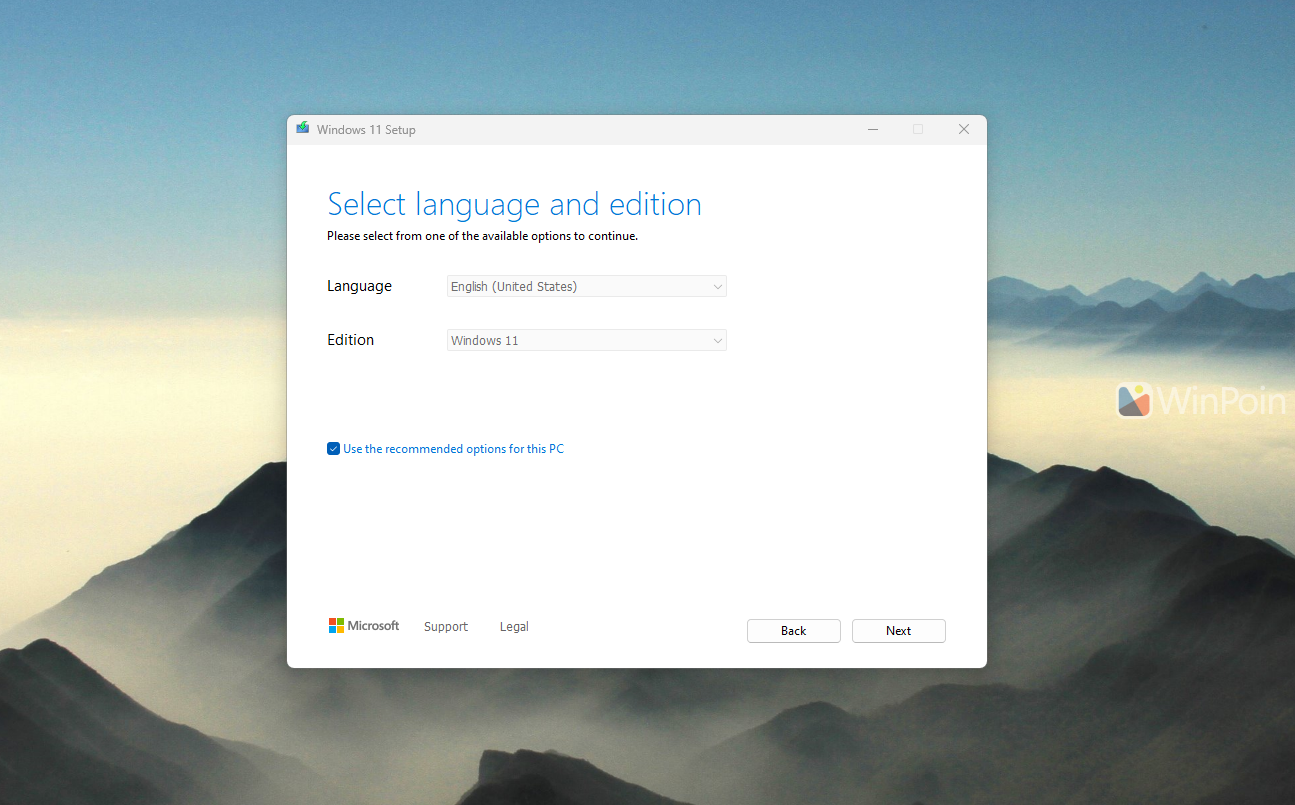Screen dimensions: 1295x805
Task: Click the Language dropdown chevron icon
Action: click(x=717, y=286)
